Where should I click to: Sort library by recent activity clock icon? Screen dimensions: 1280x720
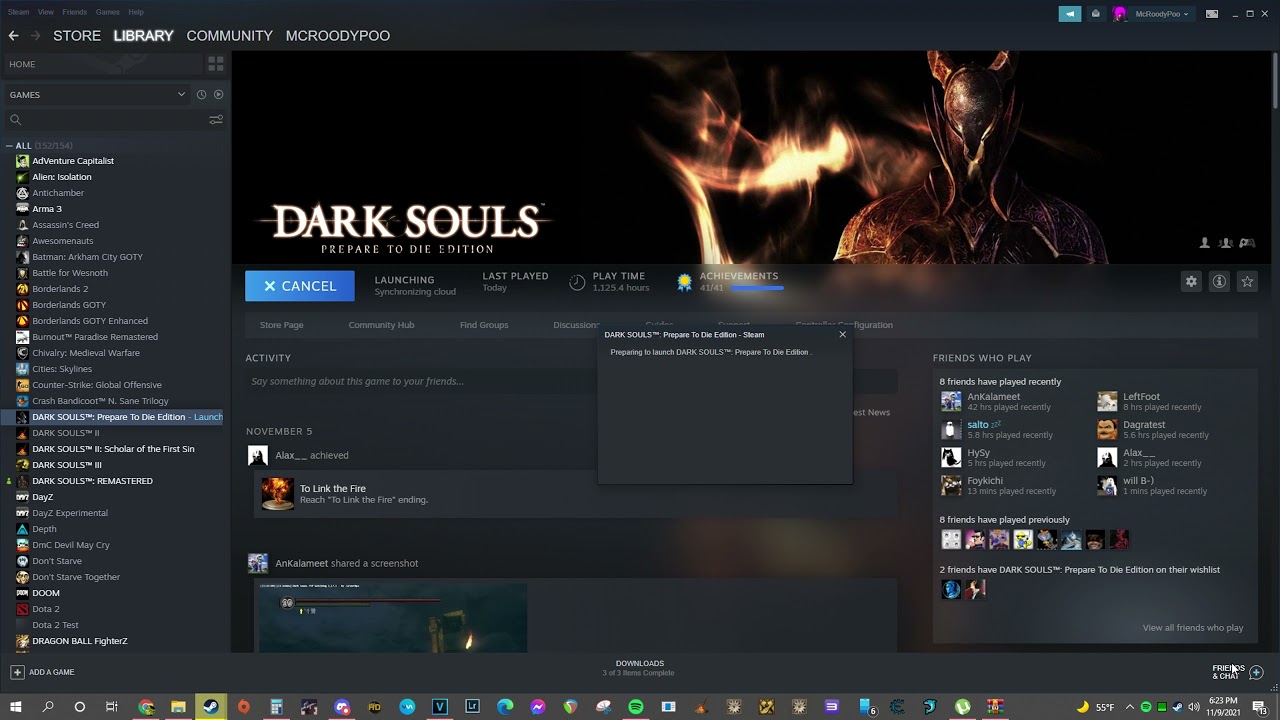(201, 95)
